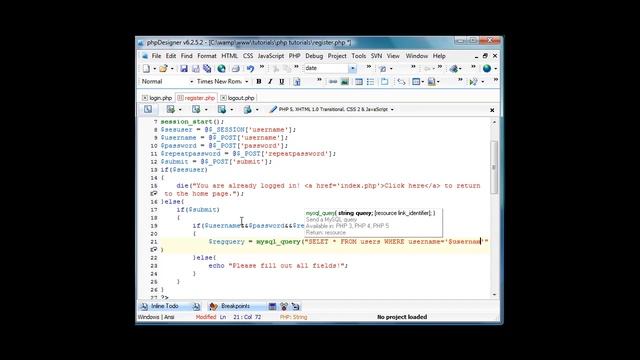The width and height of the screenshot is (640, 360).
Task: Click the last icon in bottom panel bar
Action: click(296, 306)
